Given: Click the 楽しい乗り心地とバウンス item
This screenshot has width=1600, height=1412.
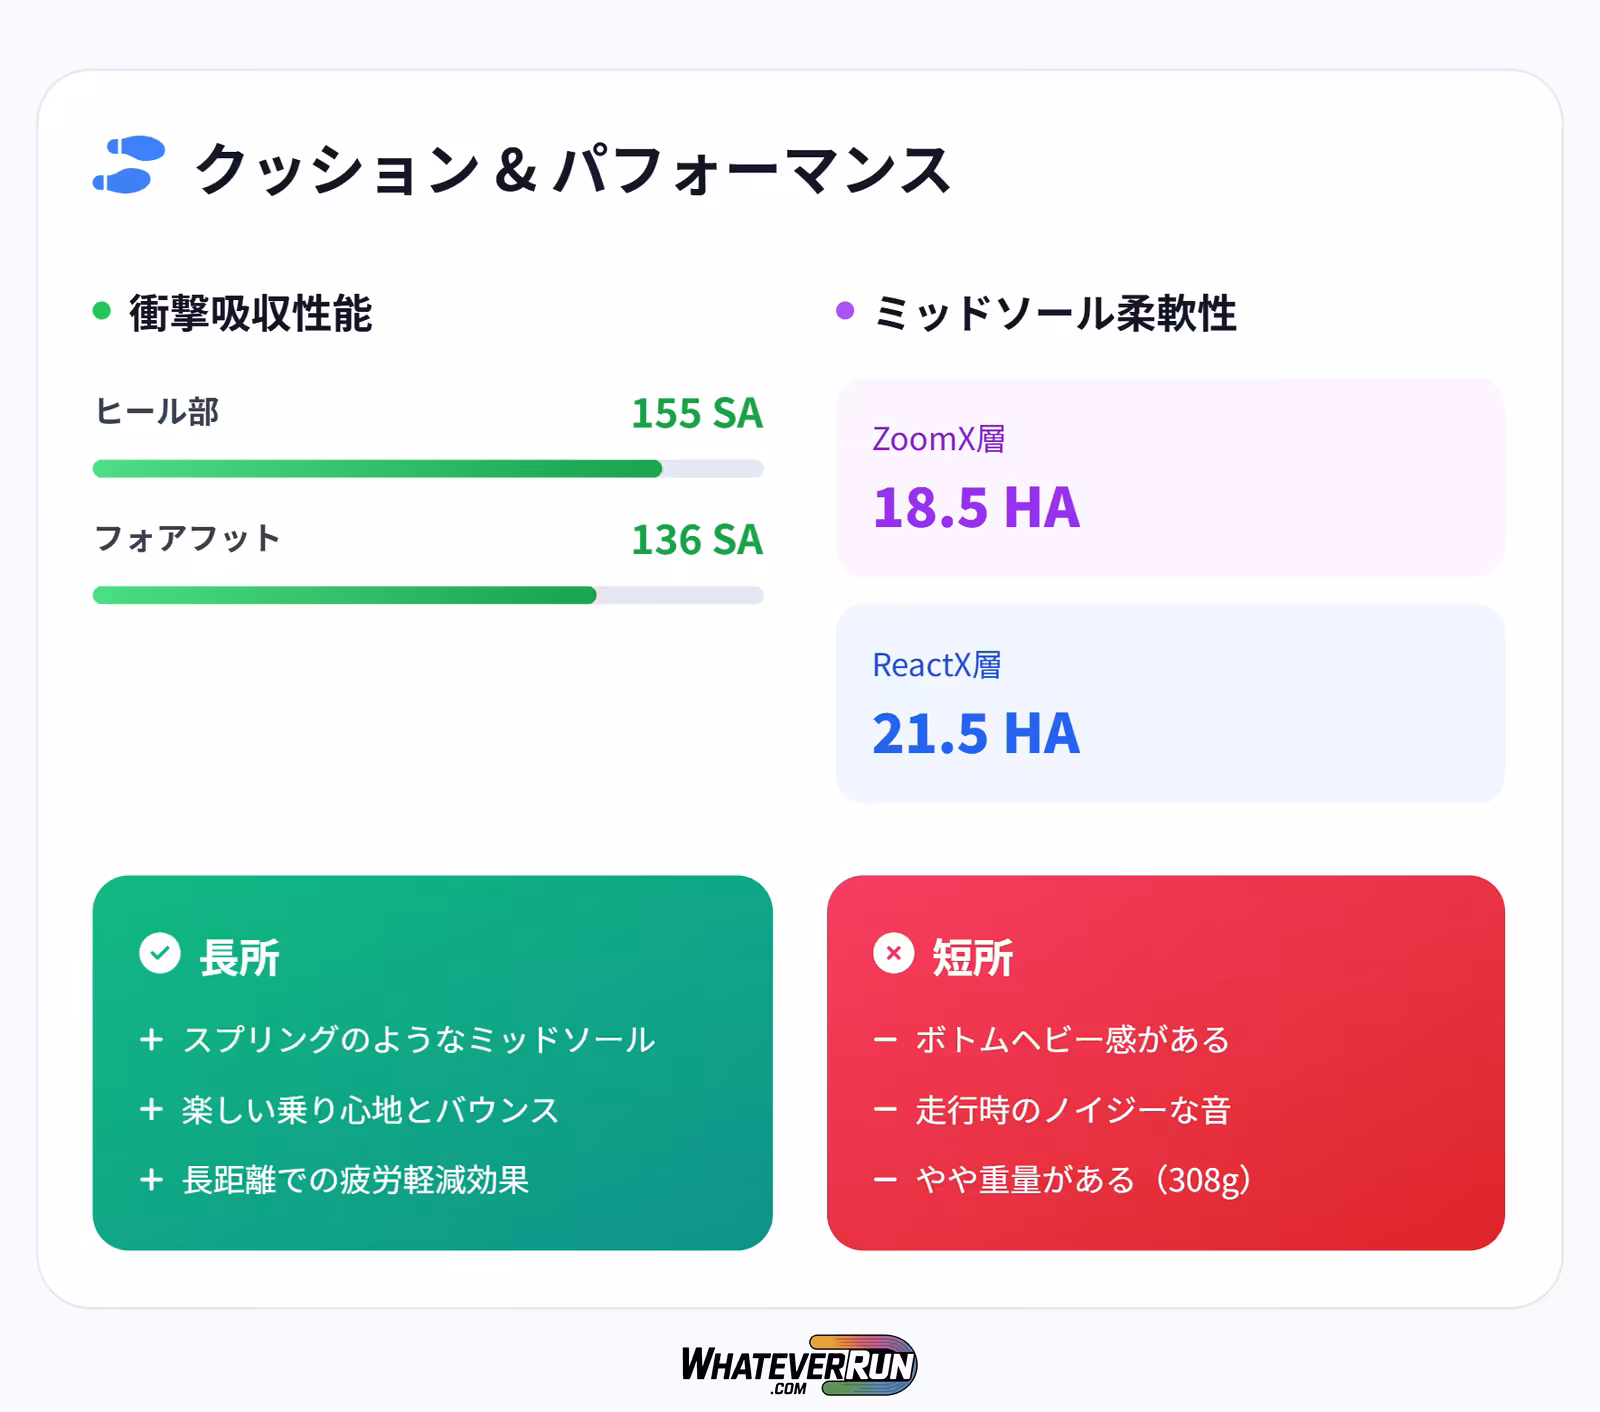Looking at the screenshot, I should point(370,1110).
